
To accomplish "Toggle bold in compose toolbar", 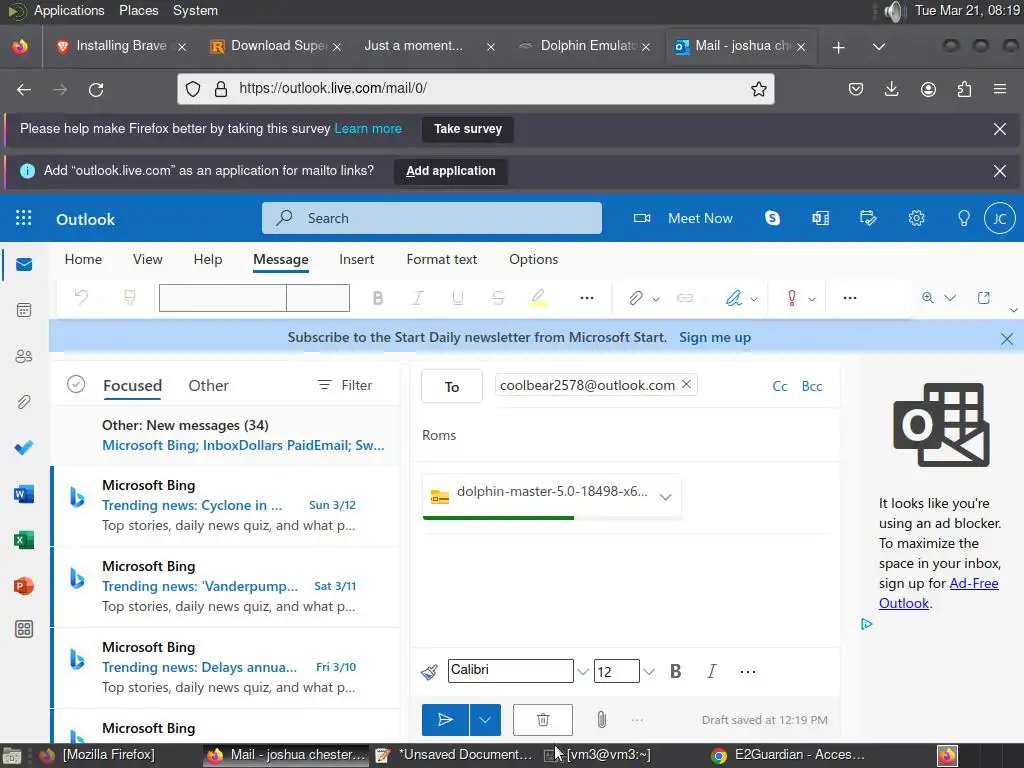I will [x=675, y=671].
